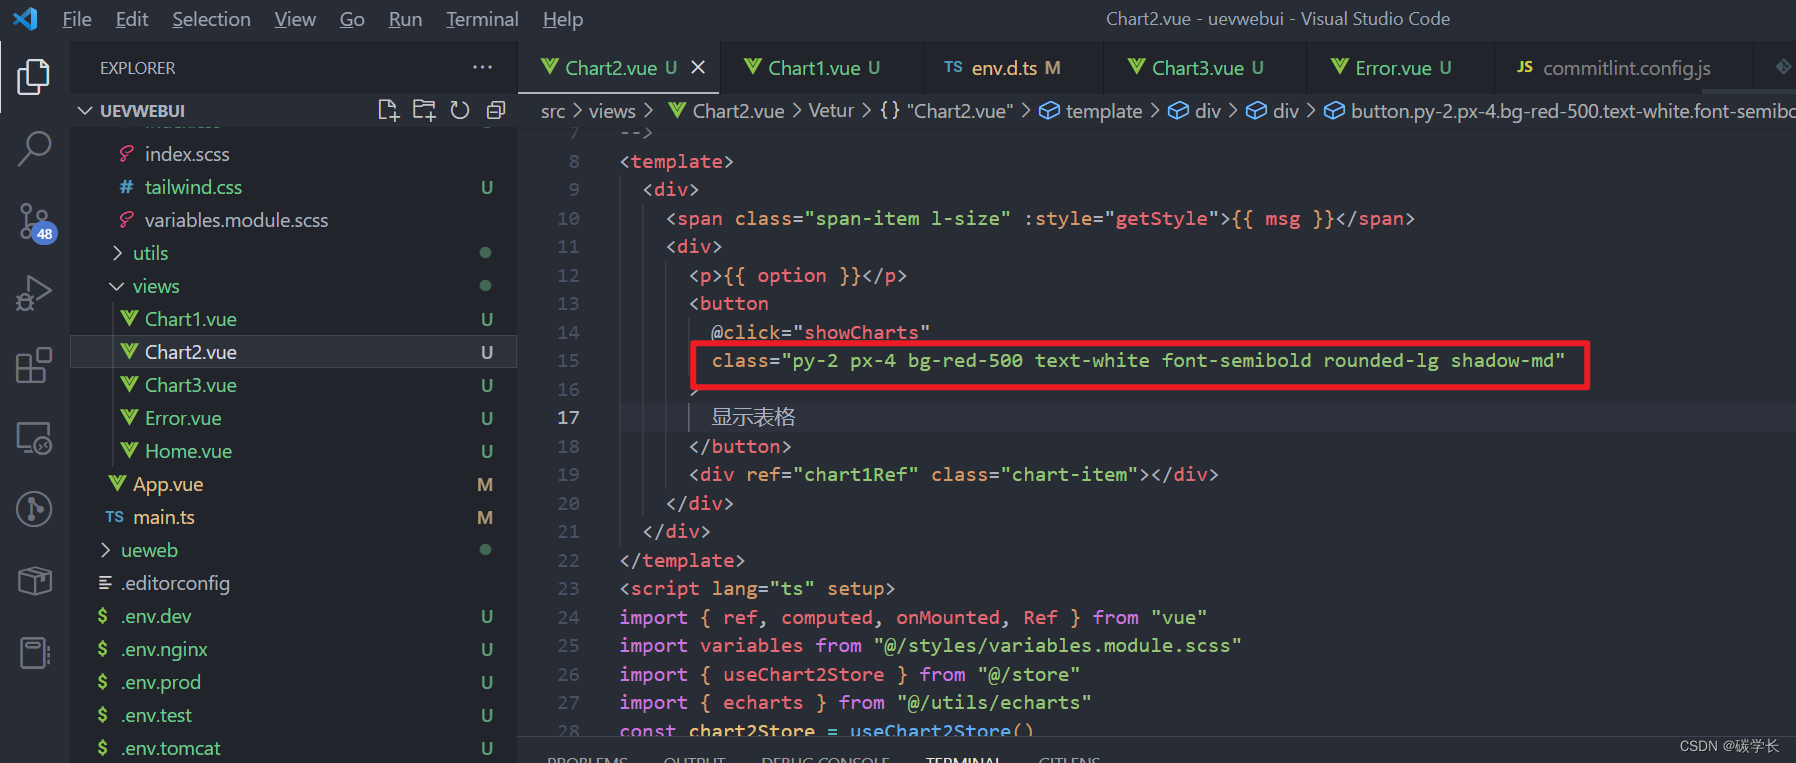Image resolution: width=1796 pixels, height=763 pixels.
Task: Click line number 15 in the gutter
Action: pos(568,360)
